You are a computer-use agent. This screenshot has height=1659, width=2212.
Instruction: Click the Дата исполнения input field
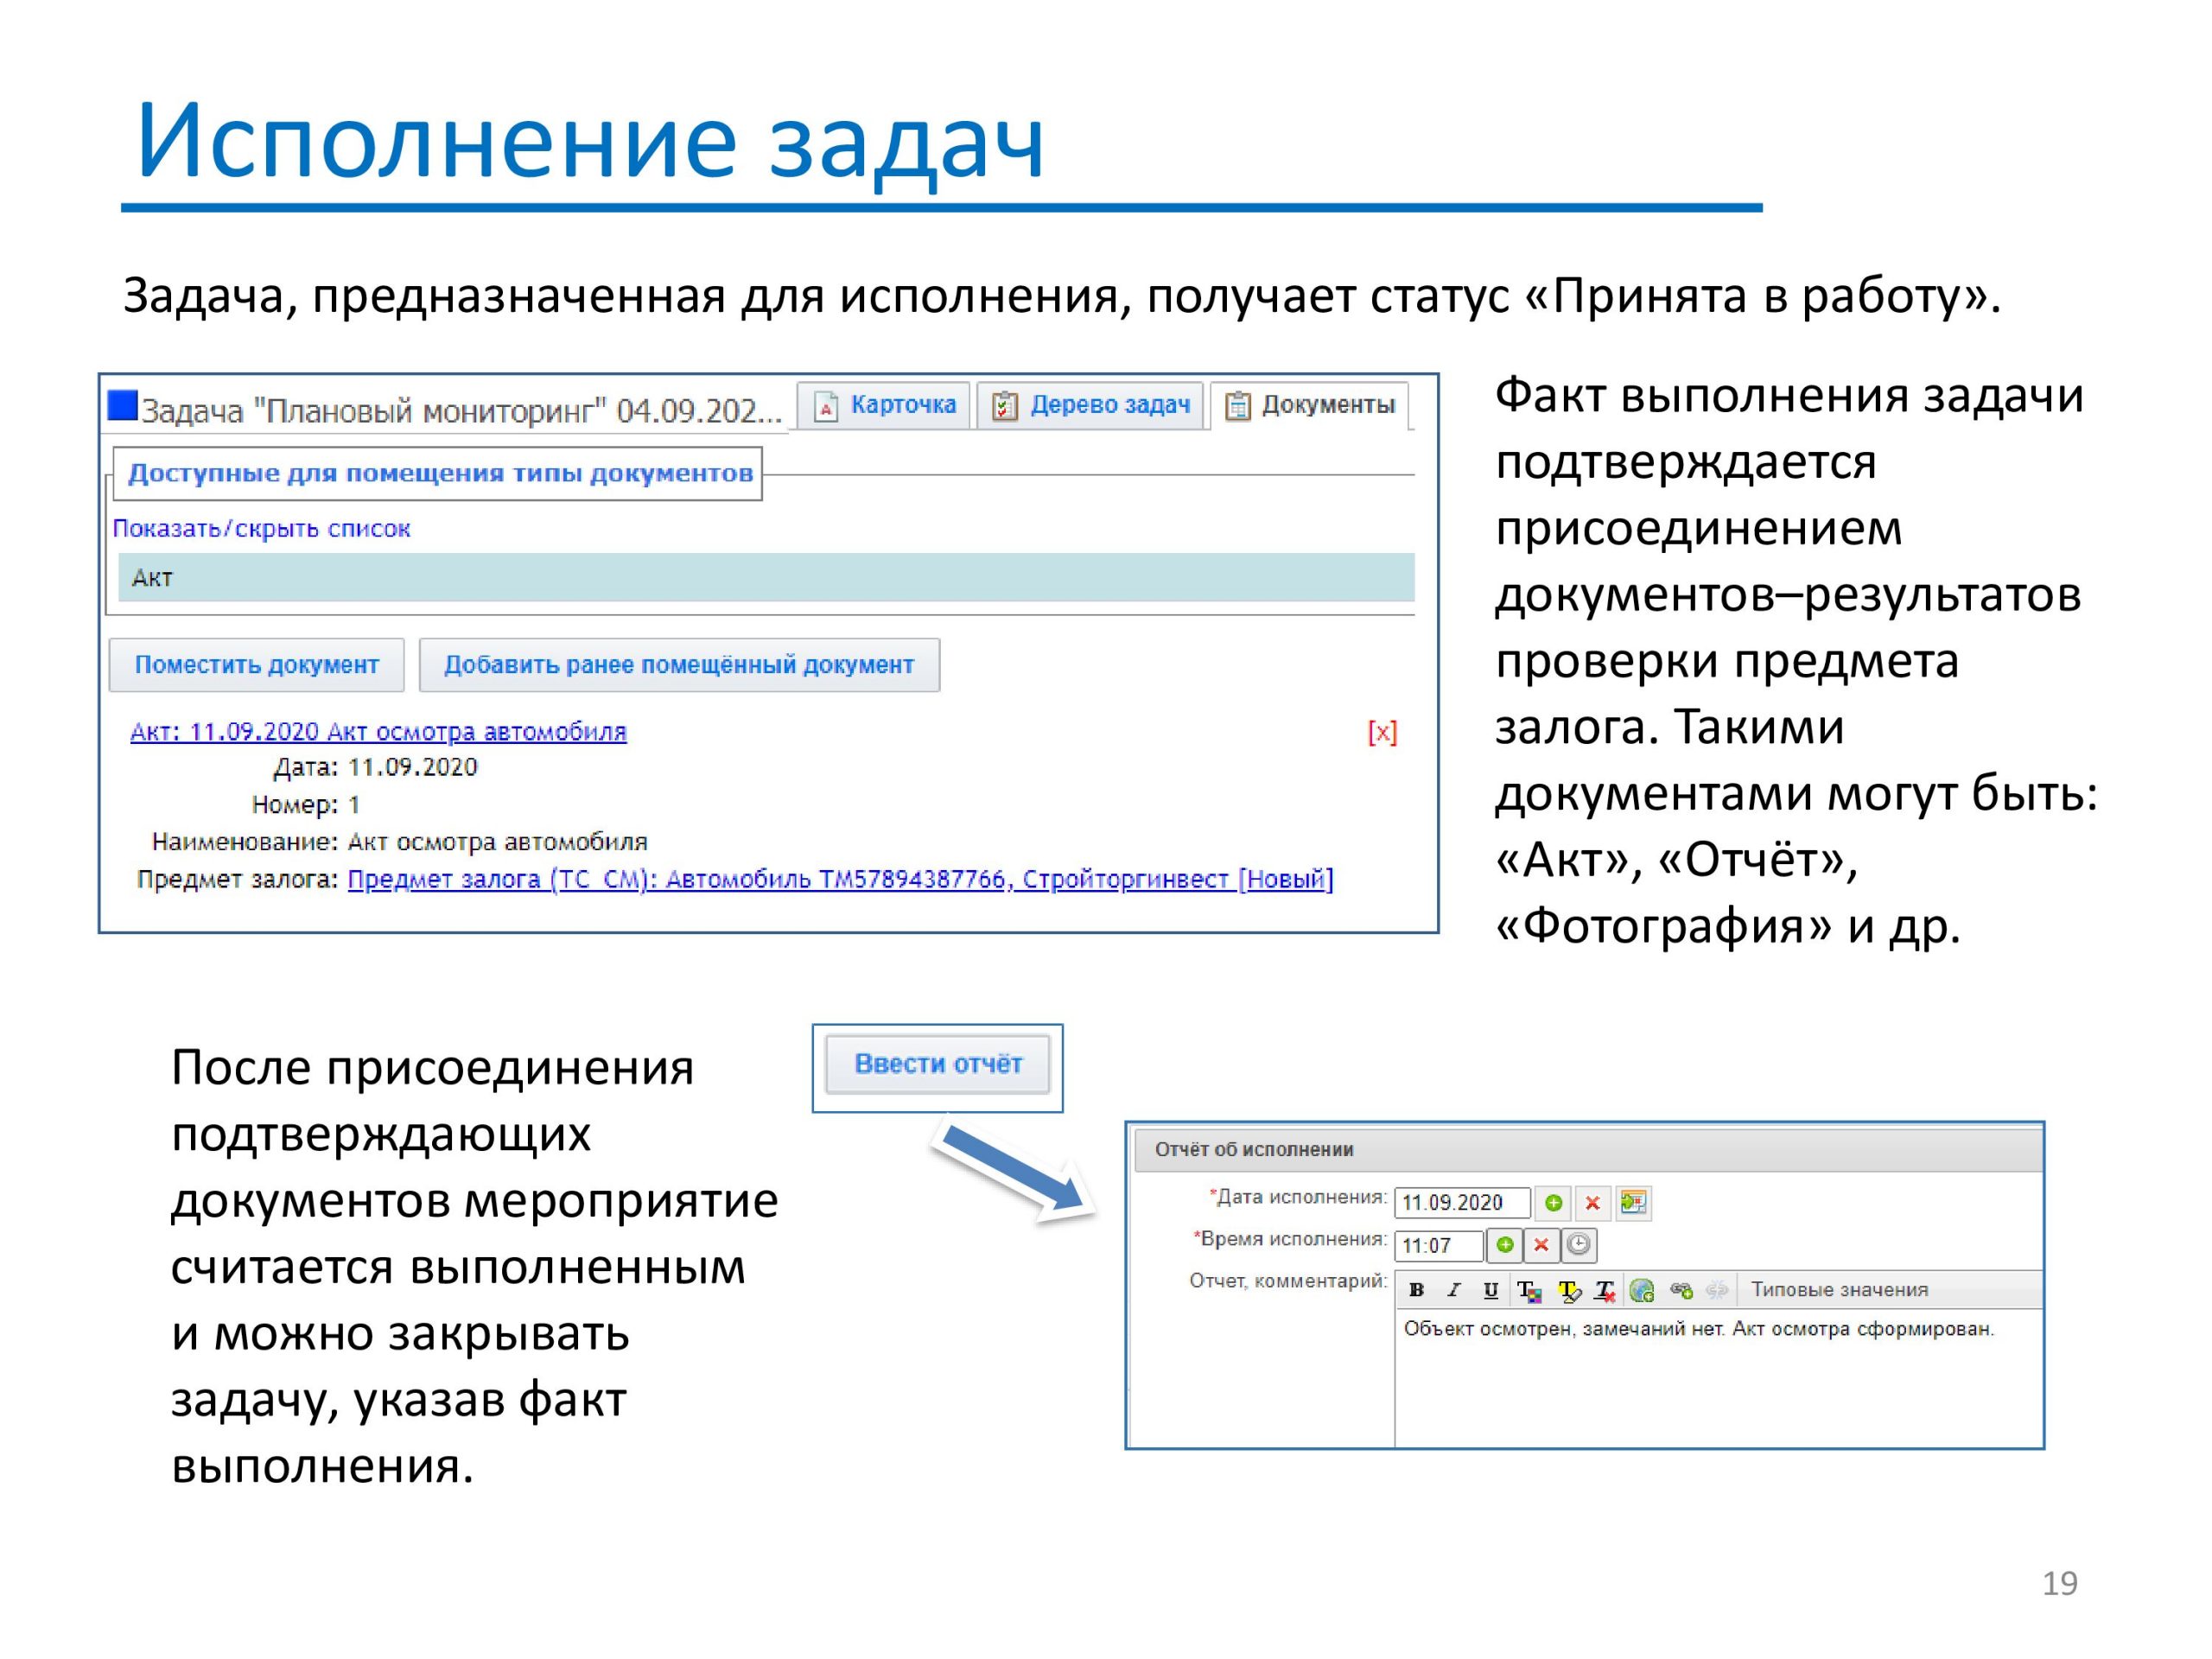pos(1462,1202)
